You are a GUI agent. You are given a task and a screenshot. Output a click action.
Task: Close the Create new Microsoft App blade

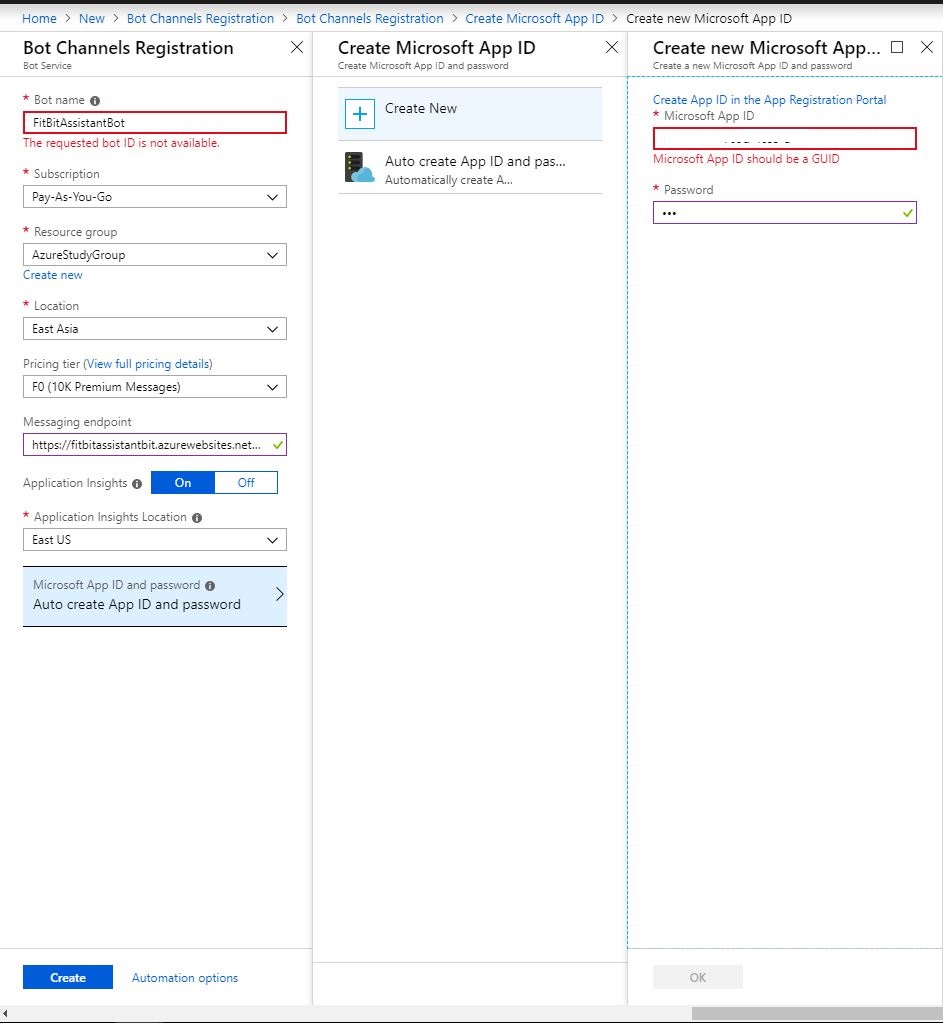tap(926, 47)
